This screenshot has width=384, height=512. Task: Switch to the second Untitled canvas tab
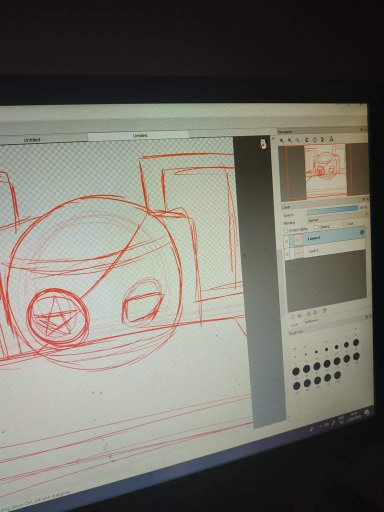tap(140, 136)
